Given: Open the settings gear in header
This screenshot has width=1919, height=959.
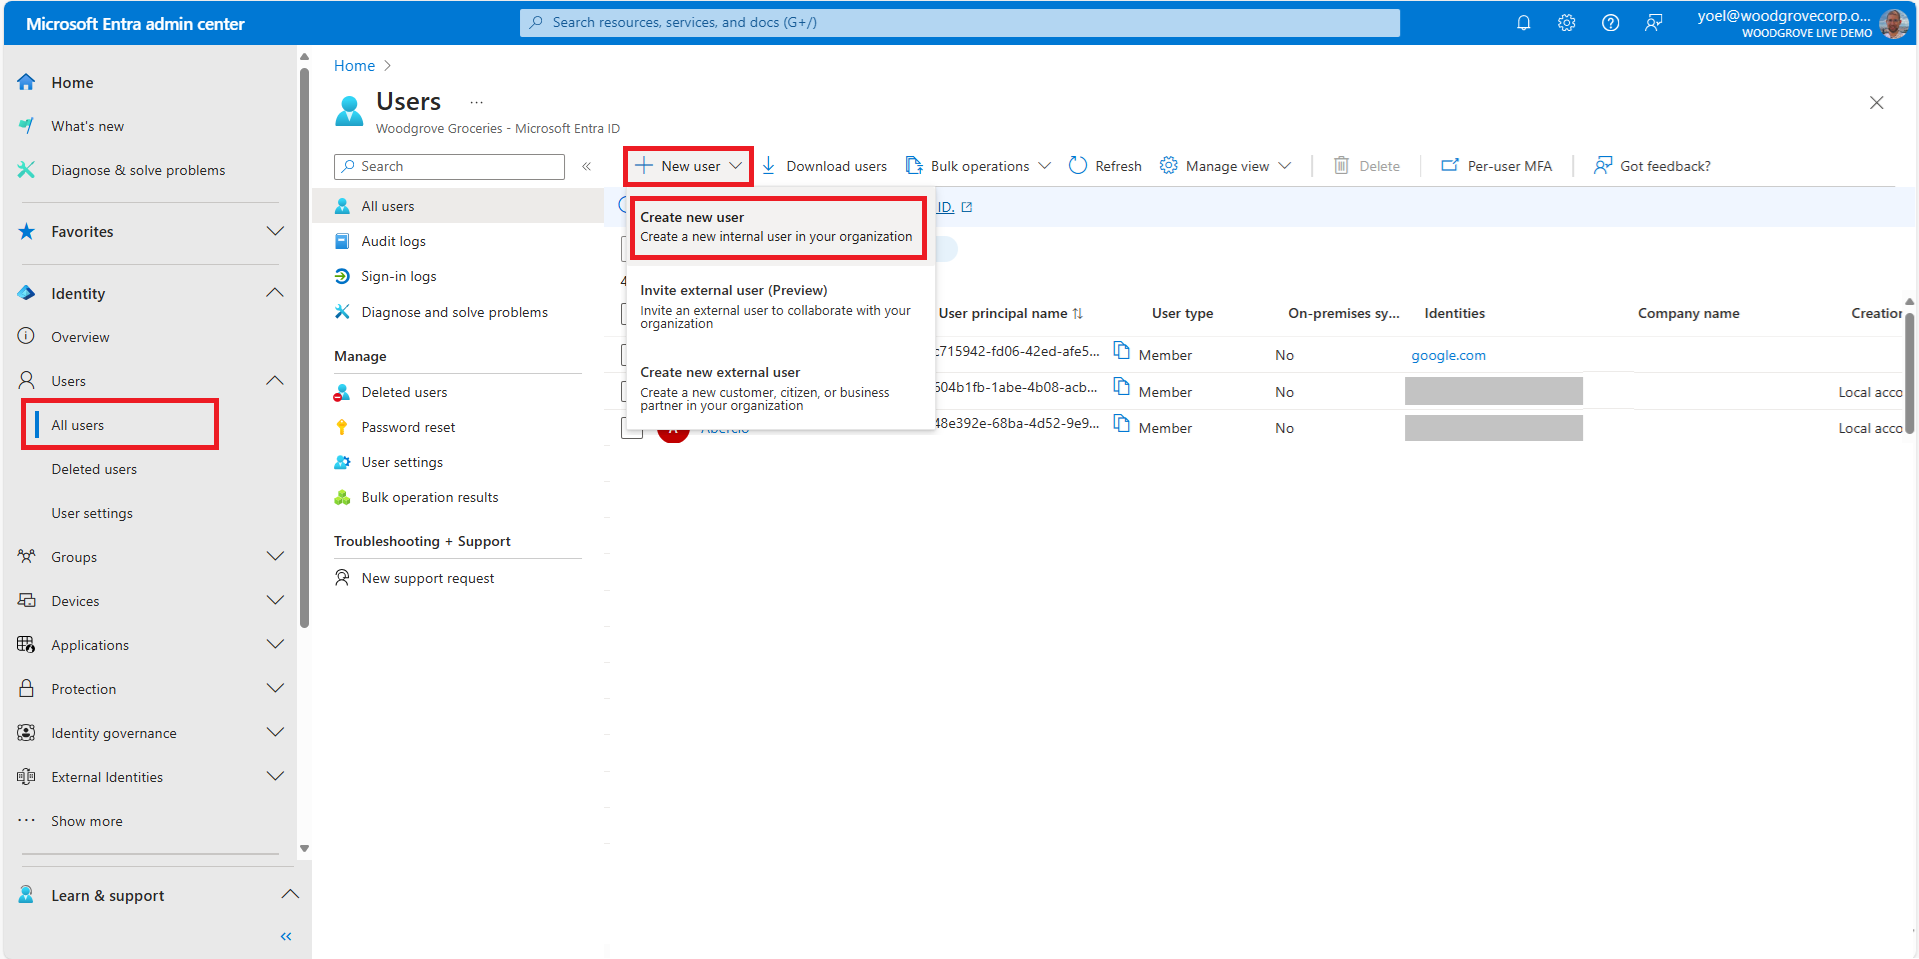Looking at the screenshot, I should [1566, 23].
